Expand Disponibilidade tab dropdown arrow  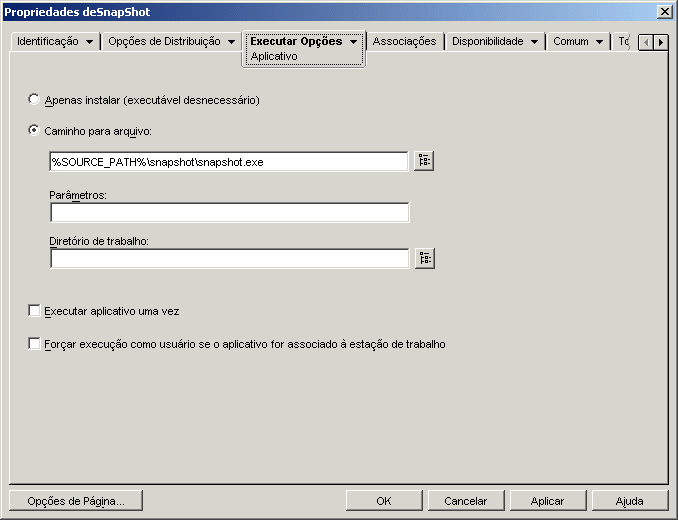[534, 42]
